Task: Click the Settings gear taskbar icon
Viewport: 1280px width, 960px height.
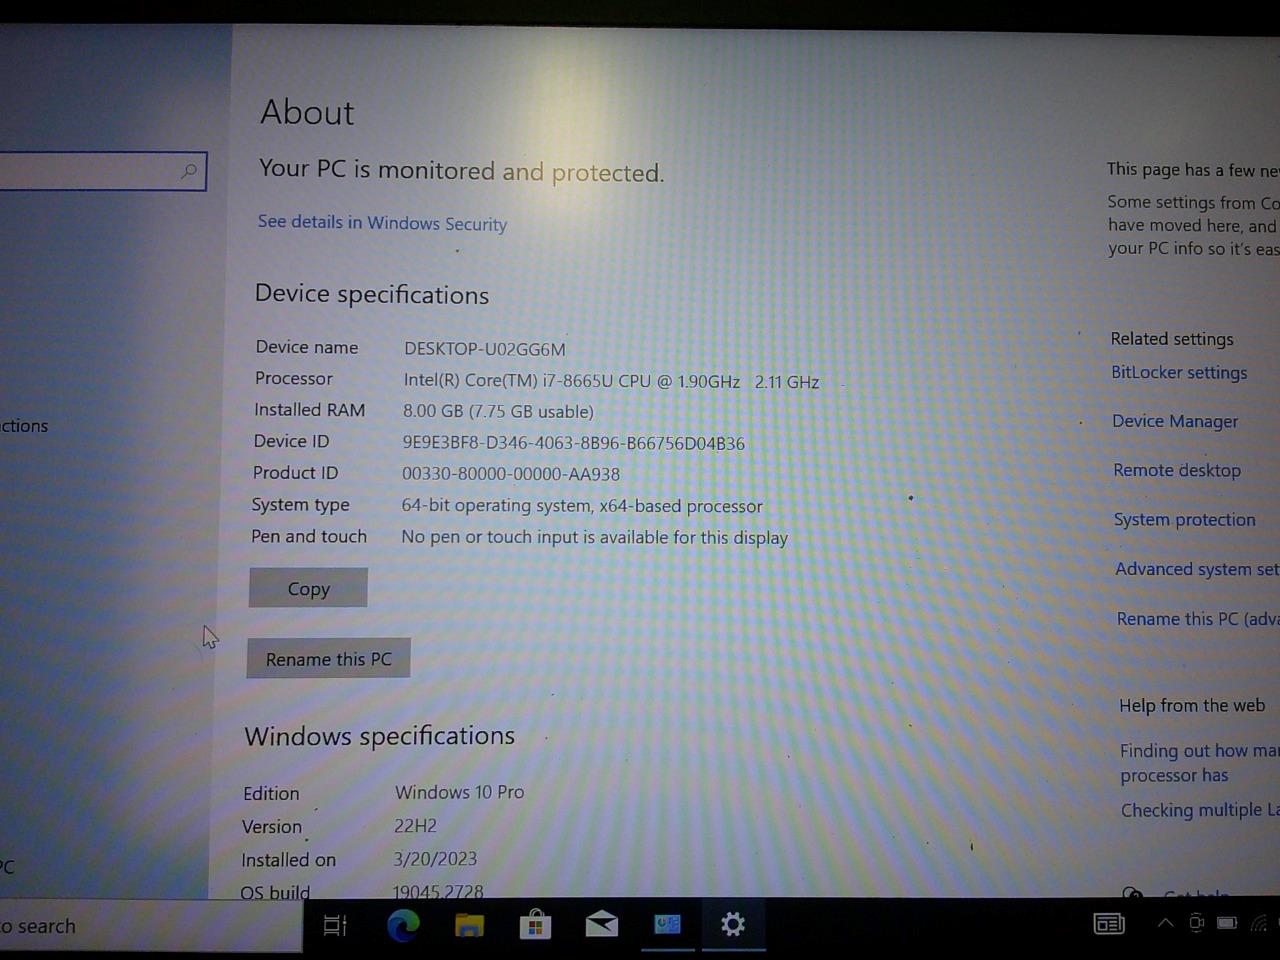Action: coord(733,925)
